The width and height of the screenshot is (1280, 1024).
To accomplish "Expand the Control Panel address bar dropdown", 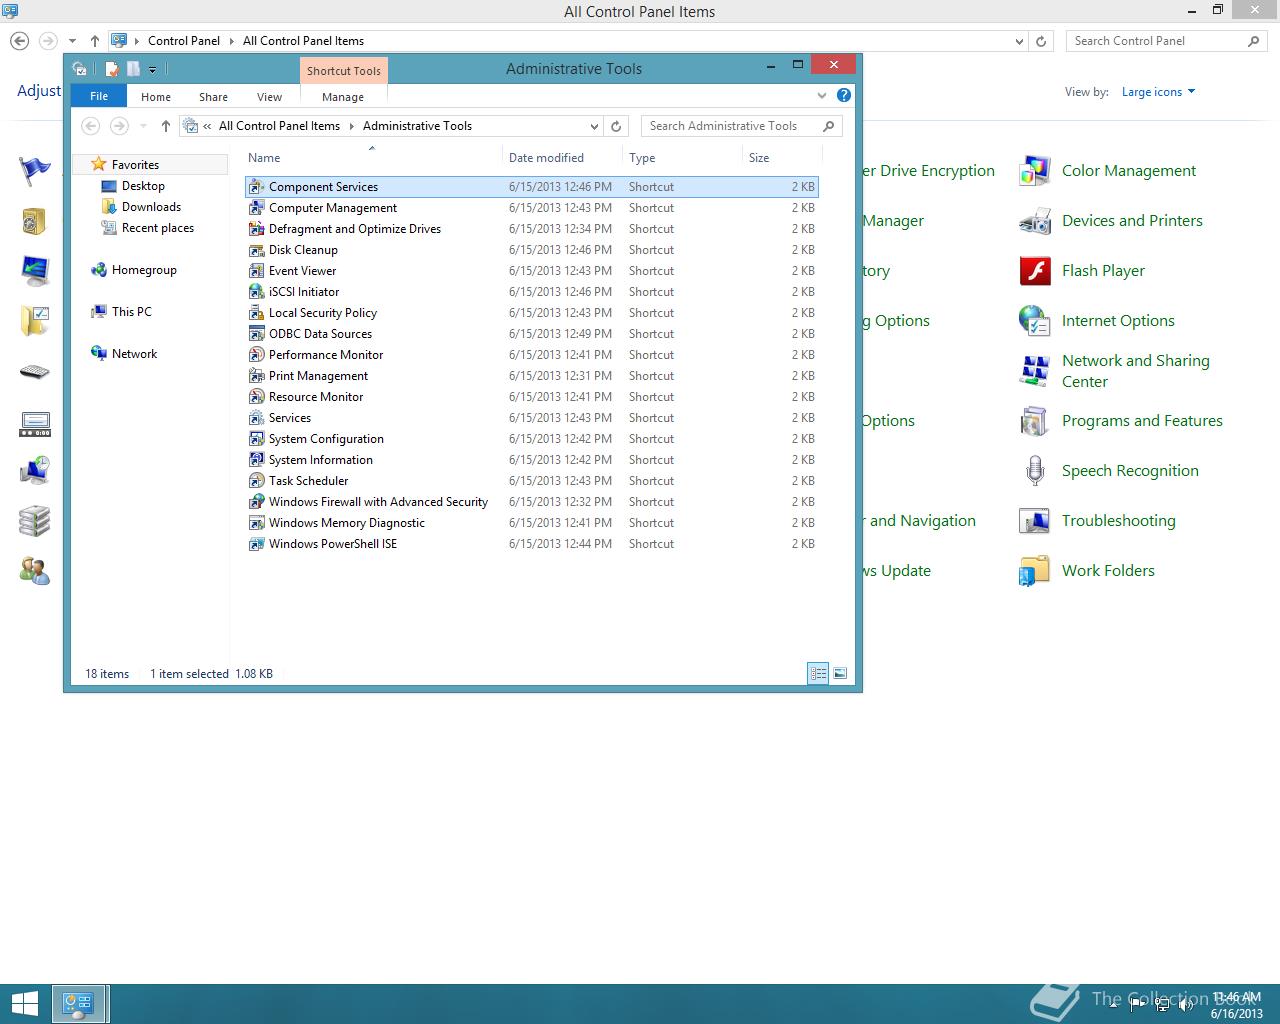I will coord(1019,42).
